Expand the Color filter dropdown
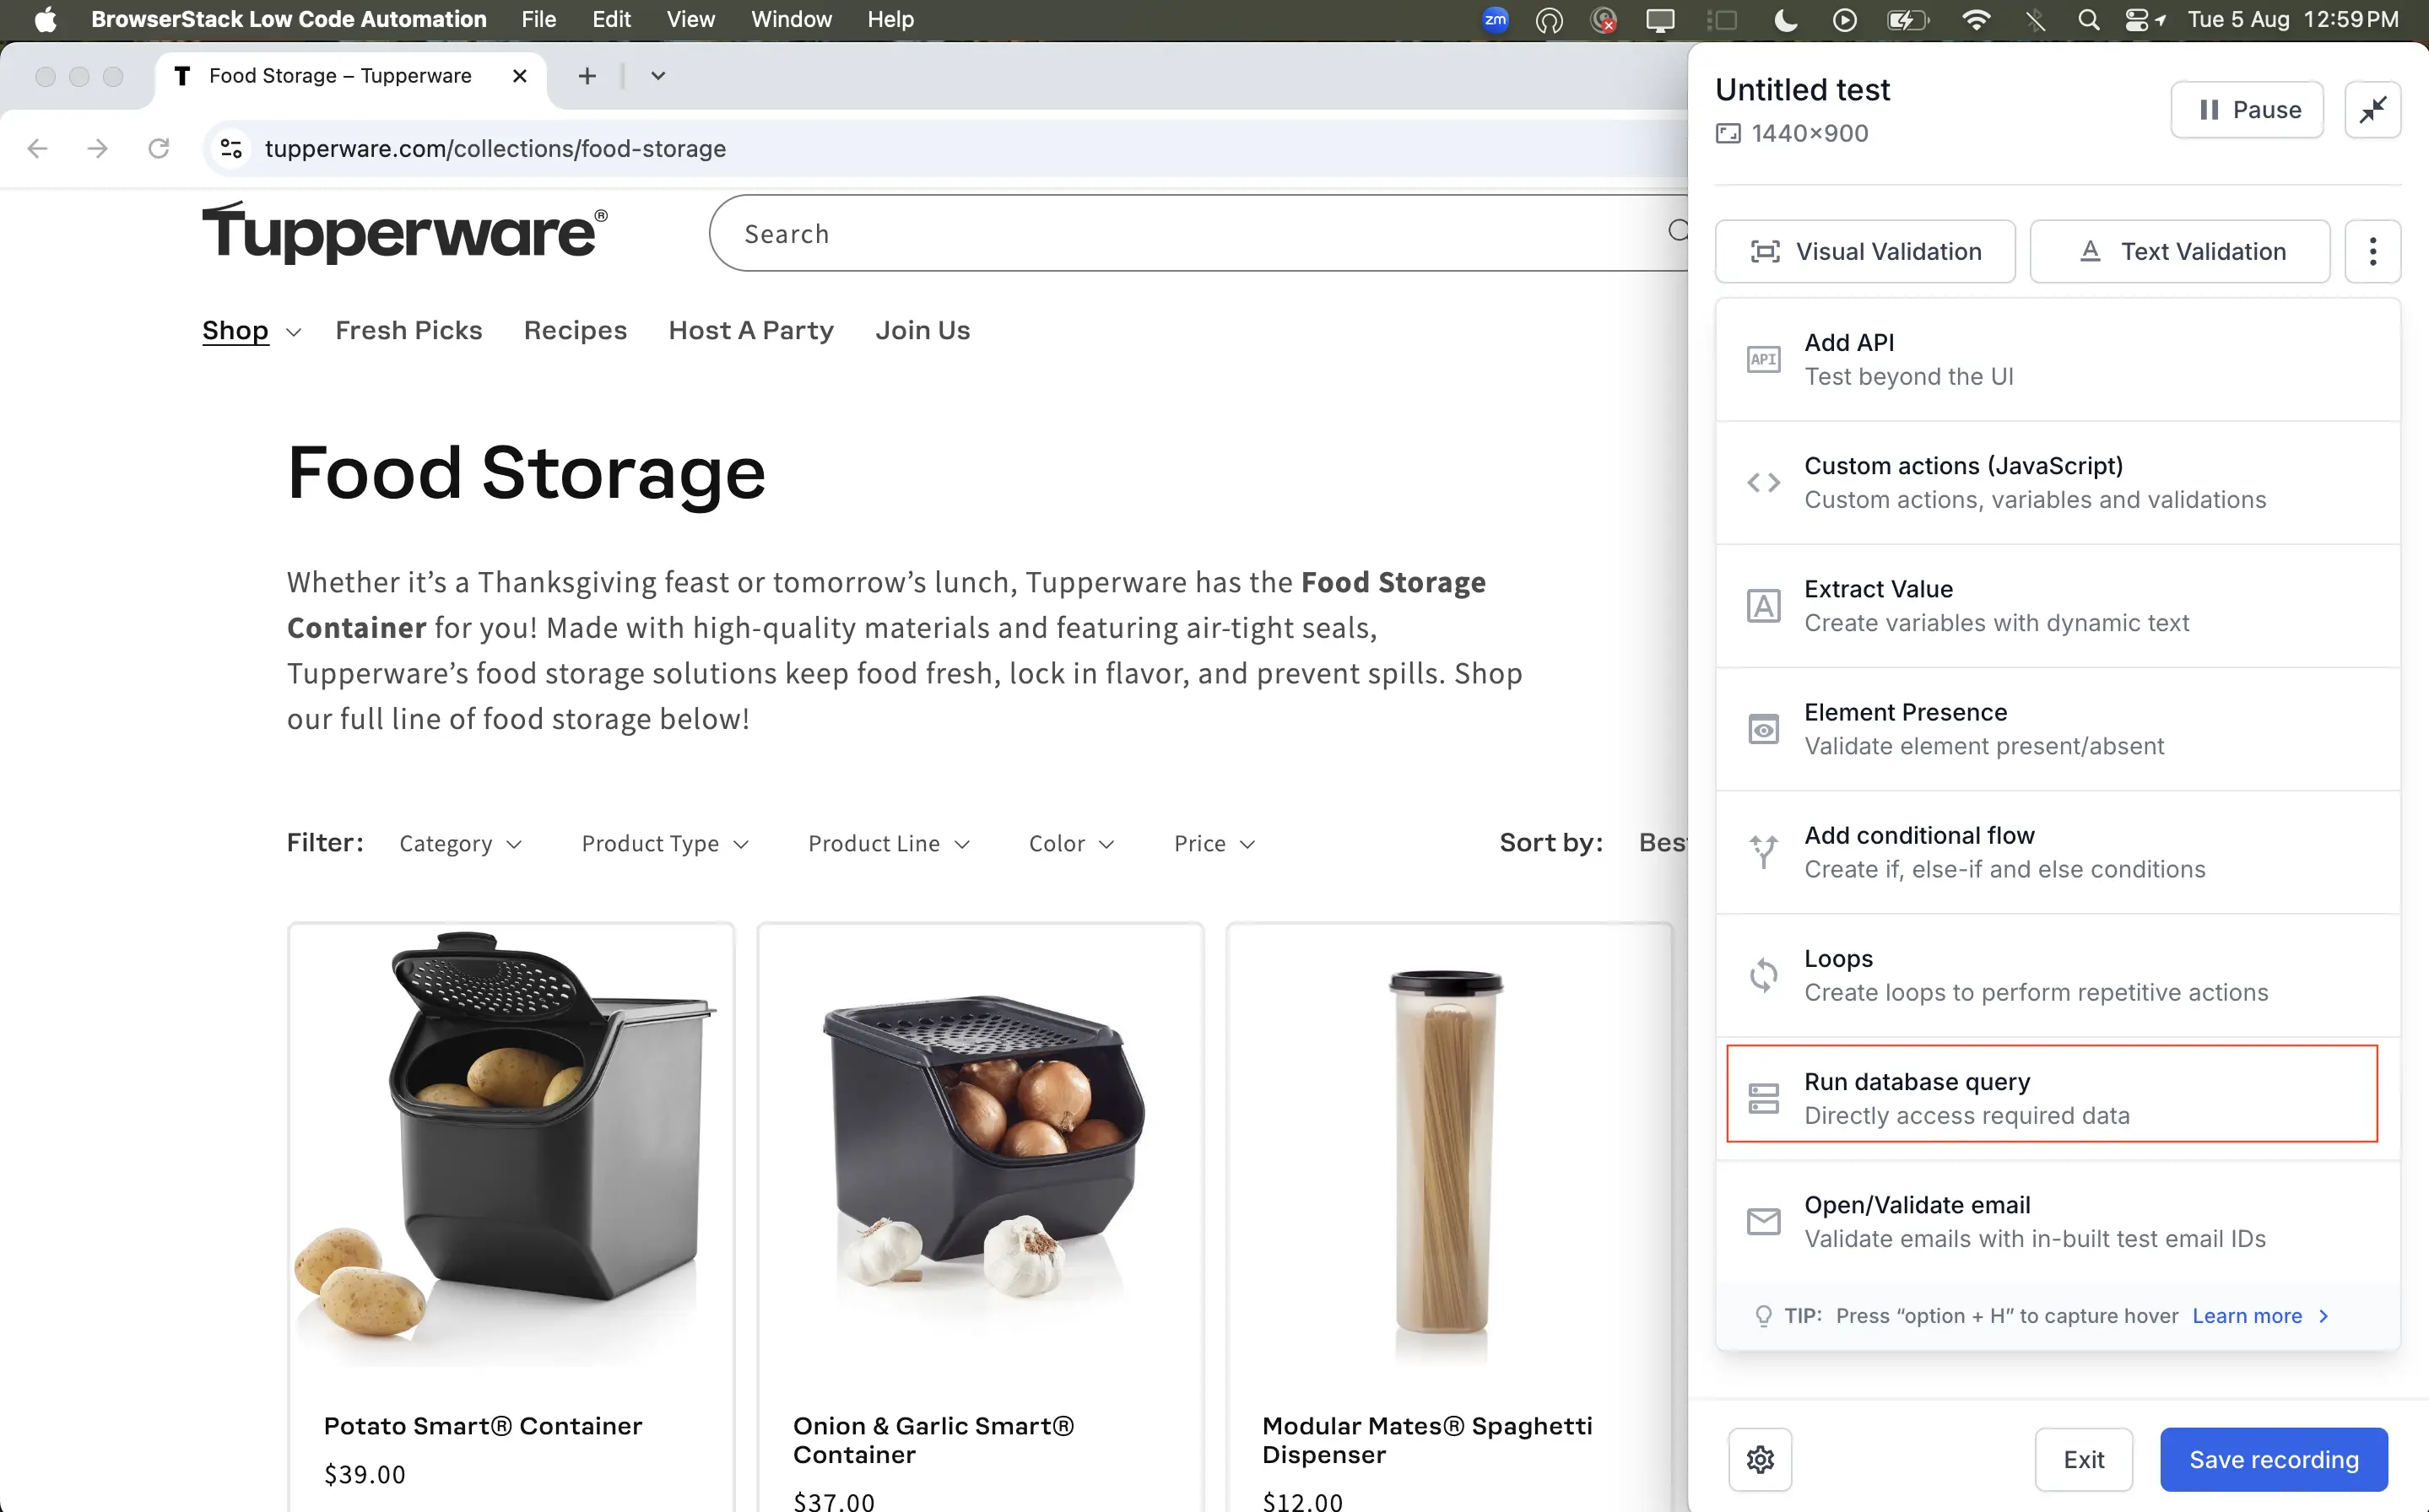Image resolution: width=2429 pixels, height=1512 pixels. (x=1071, y=844)
